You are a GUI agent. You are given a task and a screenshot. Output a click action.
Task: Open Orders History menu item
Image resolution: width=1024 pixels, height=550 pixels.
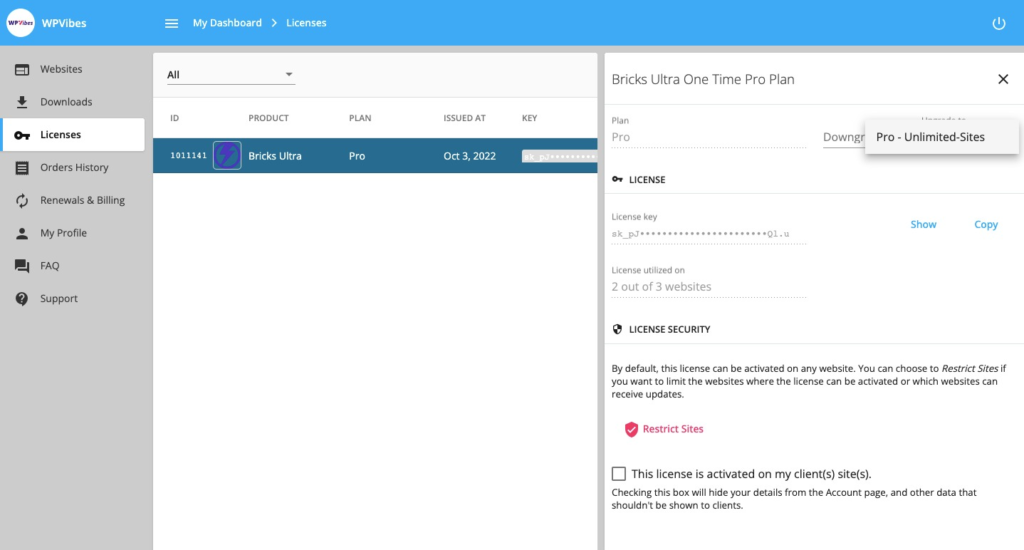tap(73, 167)
